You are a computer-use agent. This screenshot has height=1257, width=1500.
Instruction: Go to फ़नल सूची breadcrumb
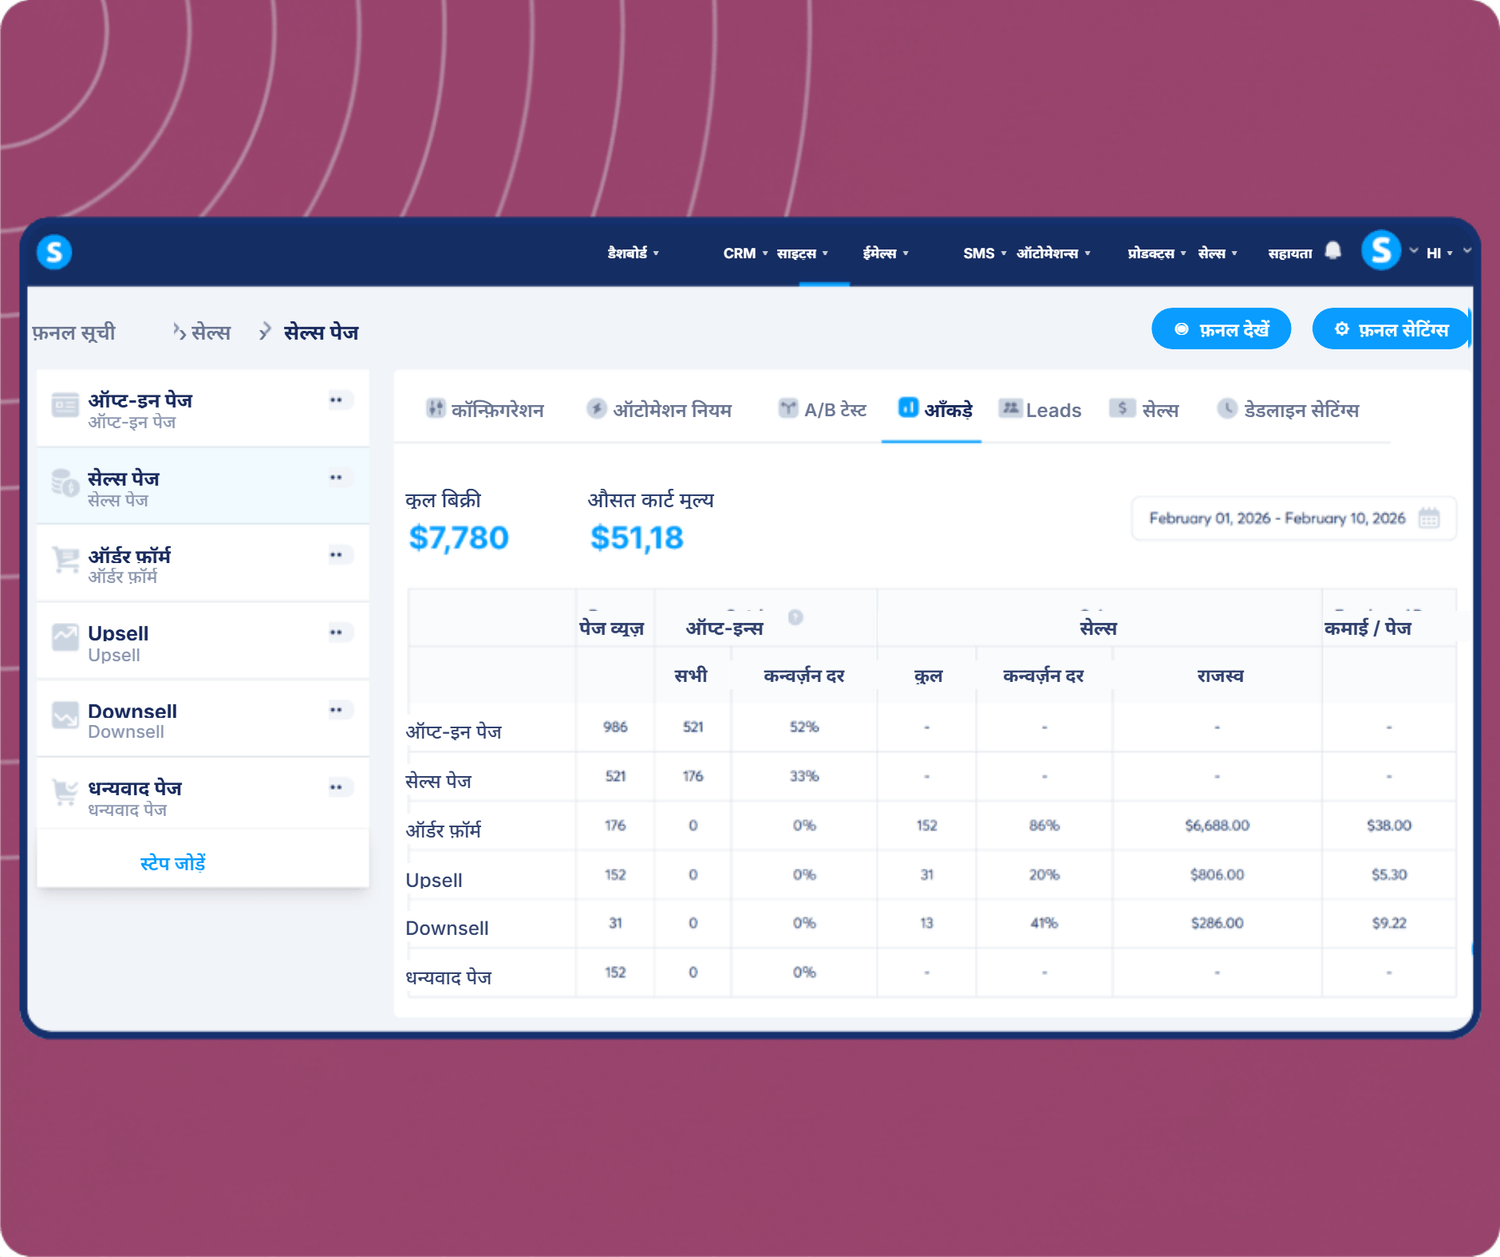74,332
